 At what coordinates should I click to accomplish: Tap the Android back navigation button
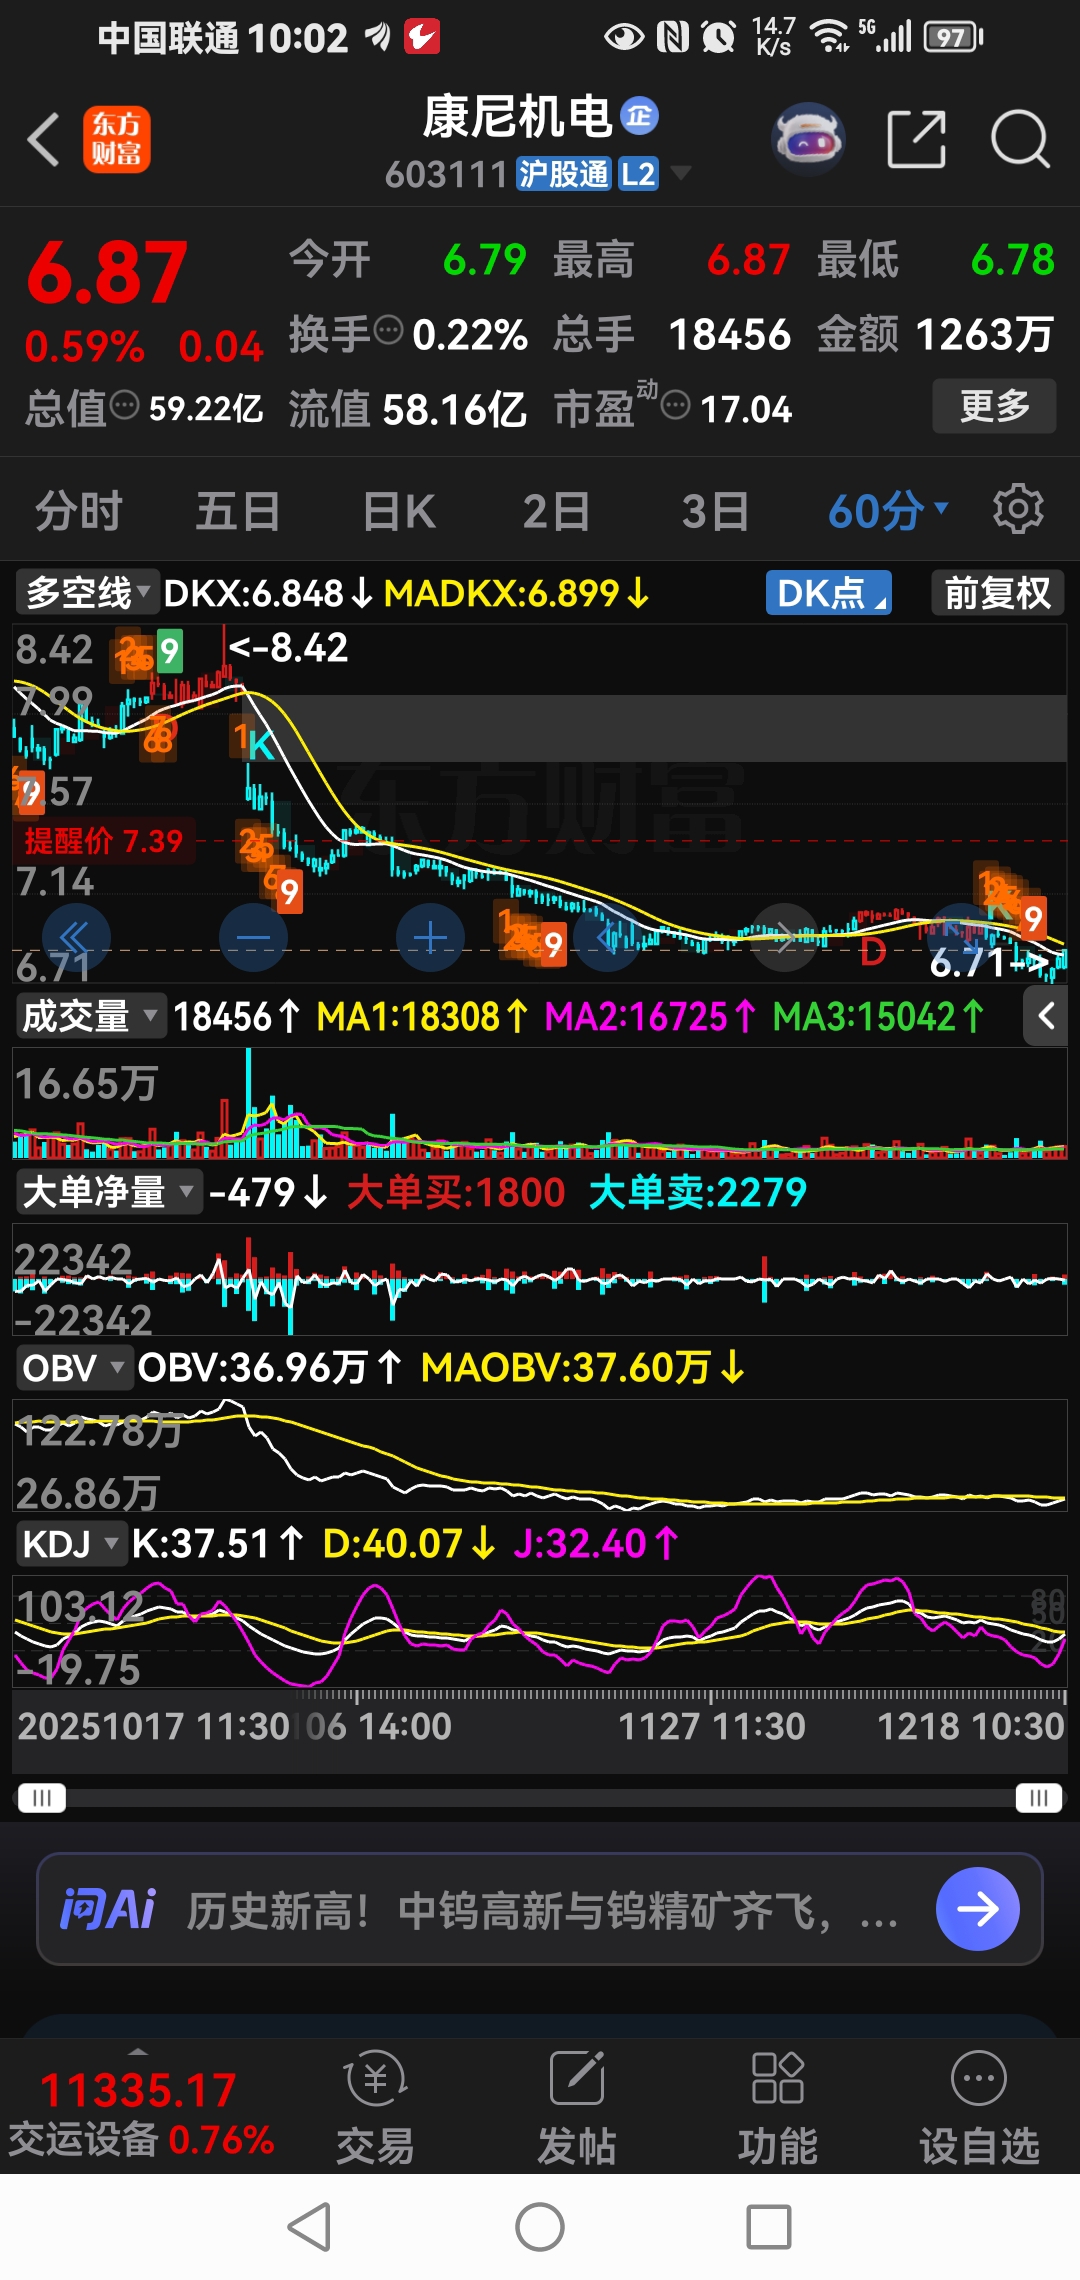(310, 2227)
